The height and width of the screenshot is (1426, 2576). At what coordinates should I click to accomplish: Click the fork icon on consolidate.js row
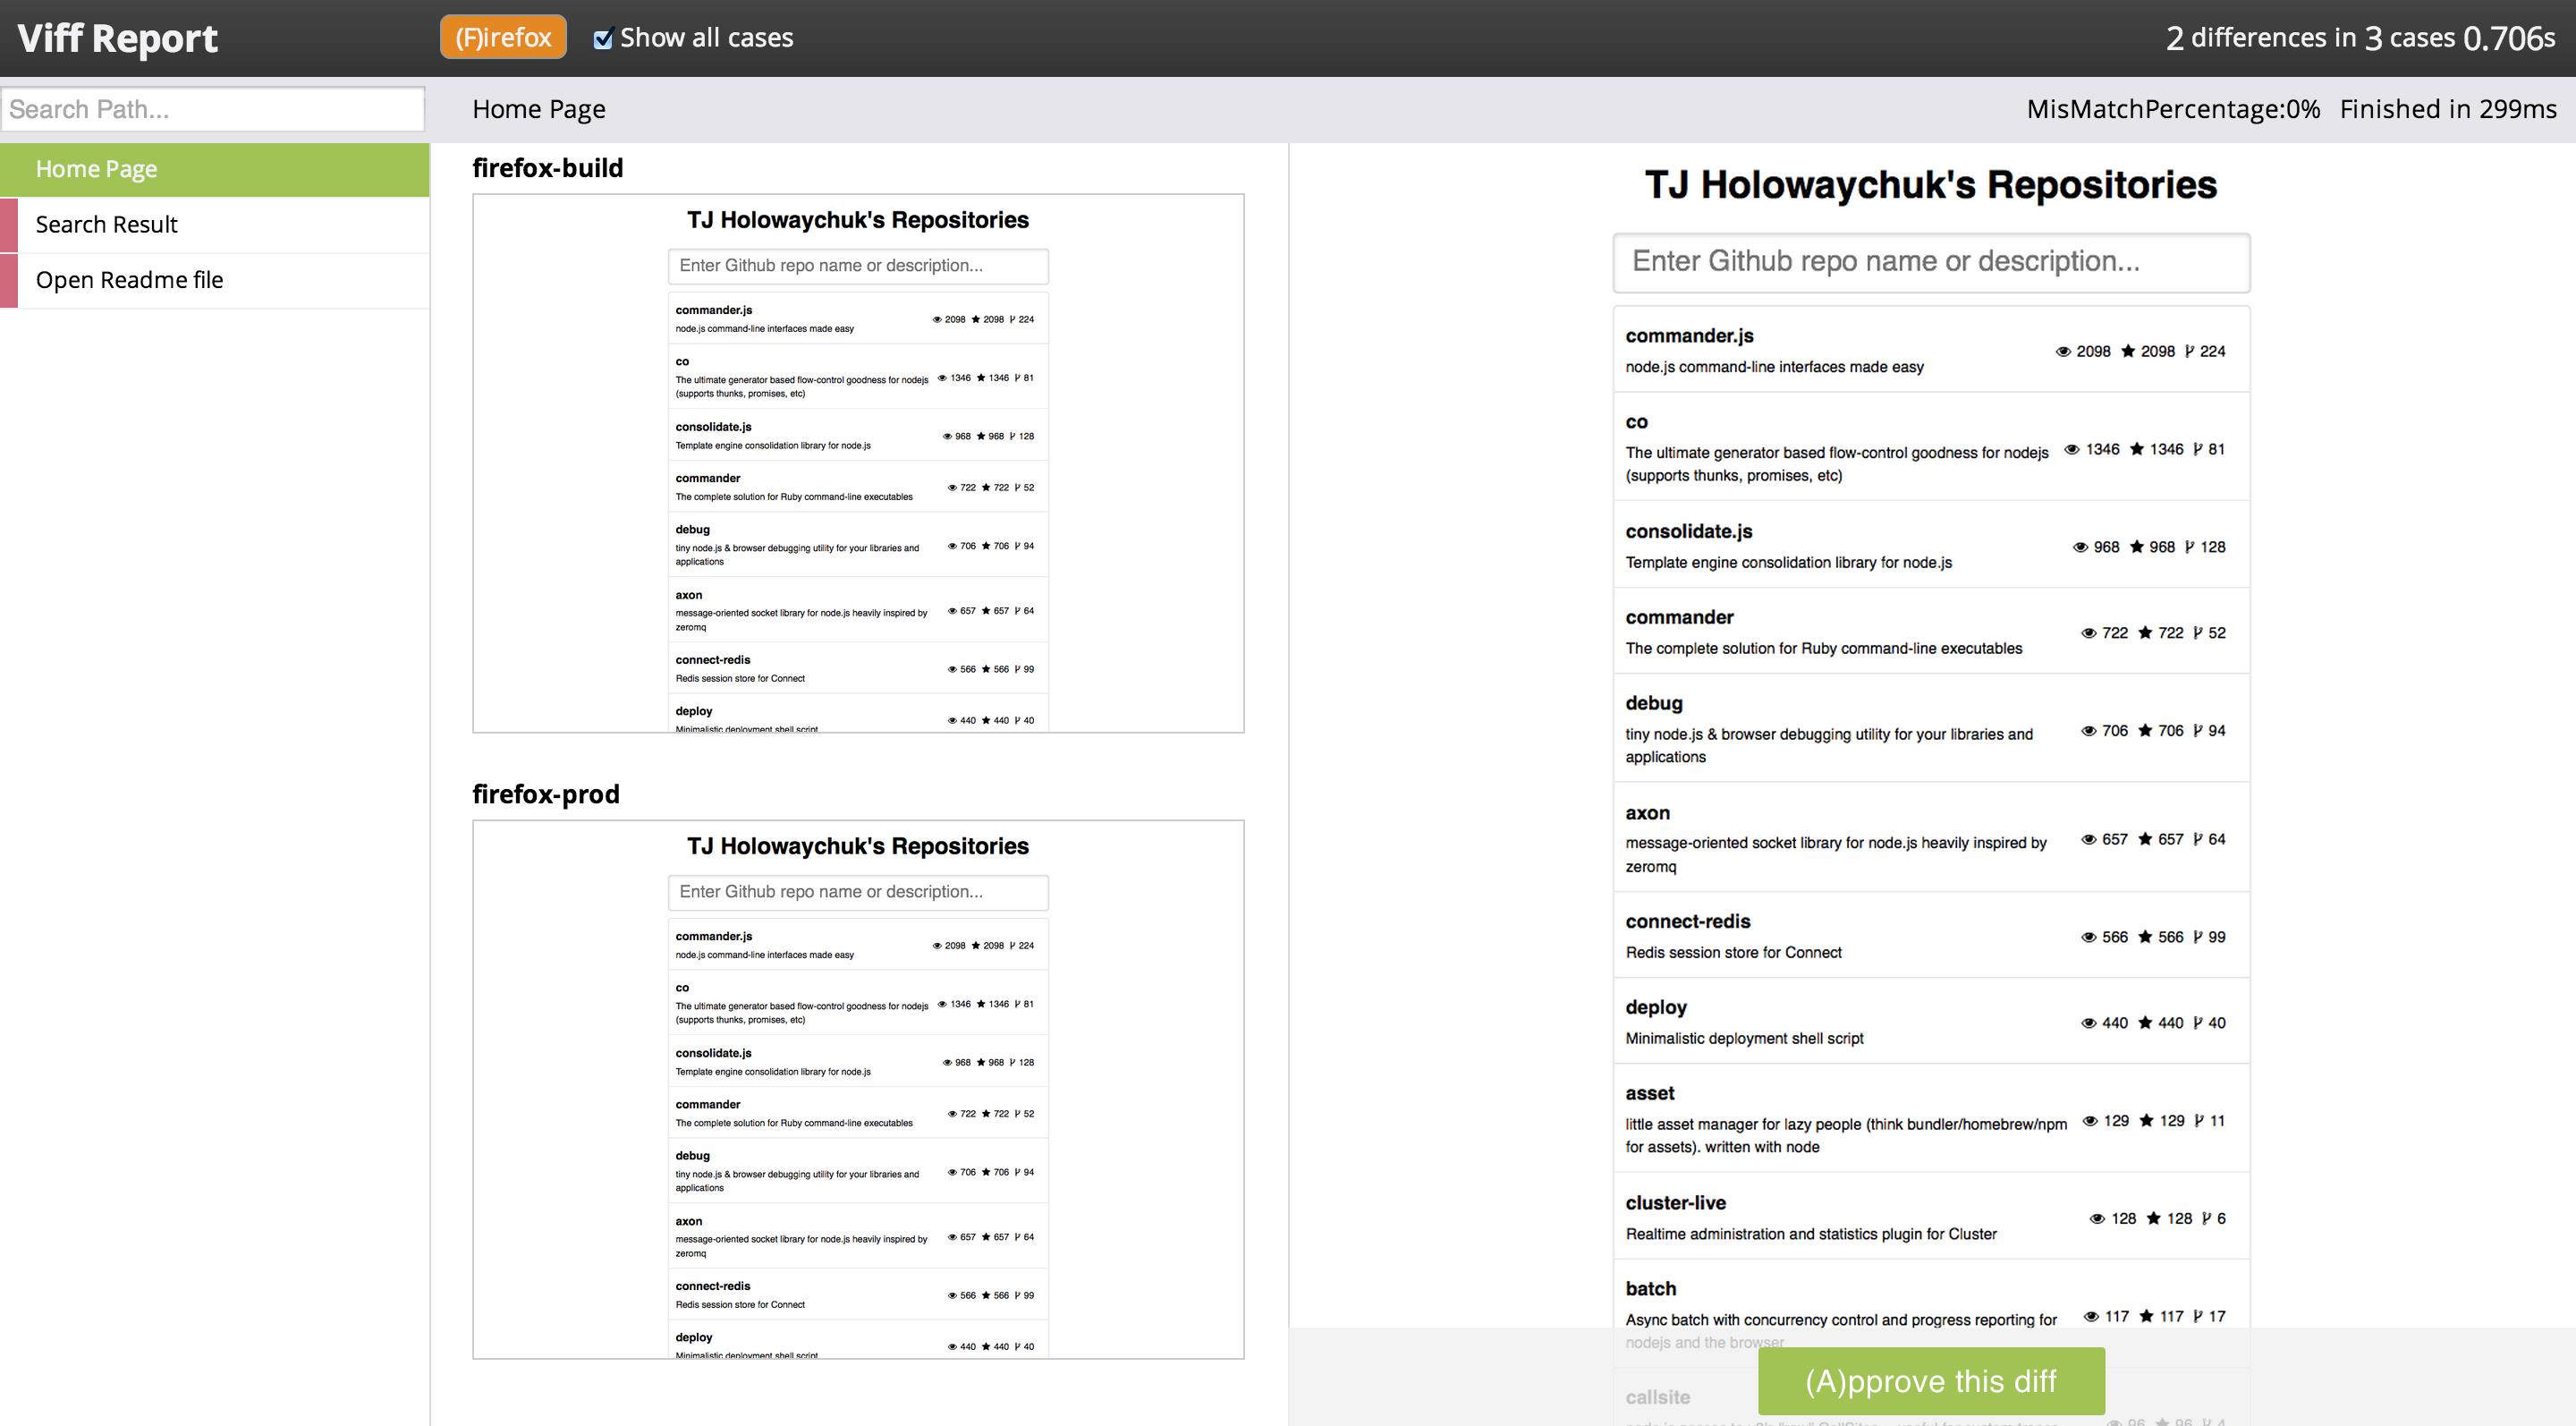2190,547
